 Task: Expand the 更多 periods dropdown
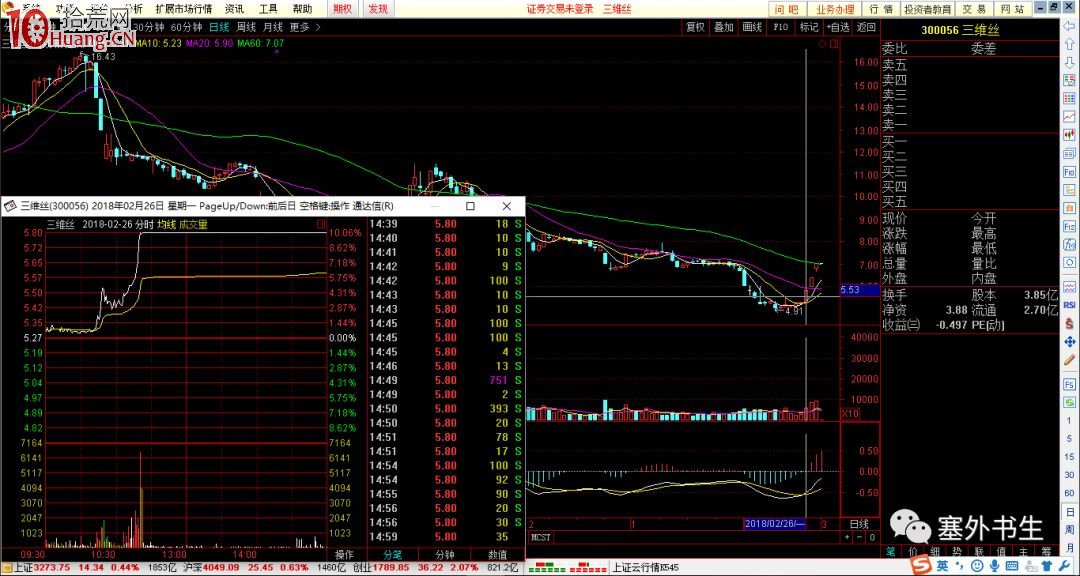304,28
